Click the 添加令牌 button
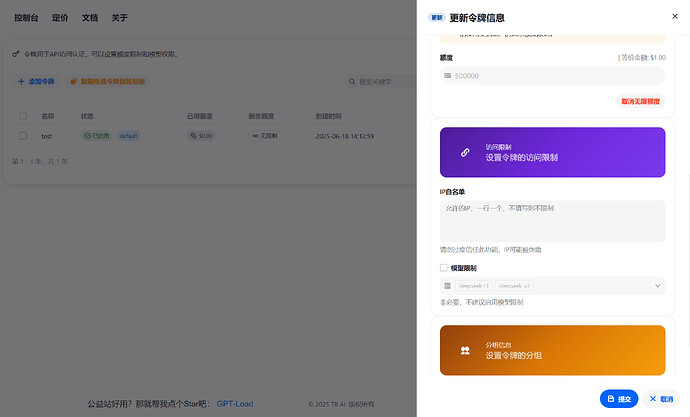This screenshot has height=417, width=690. (x=36, y=81)
